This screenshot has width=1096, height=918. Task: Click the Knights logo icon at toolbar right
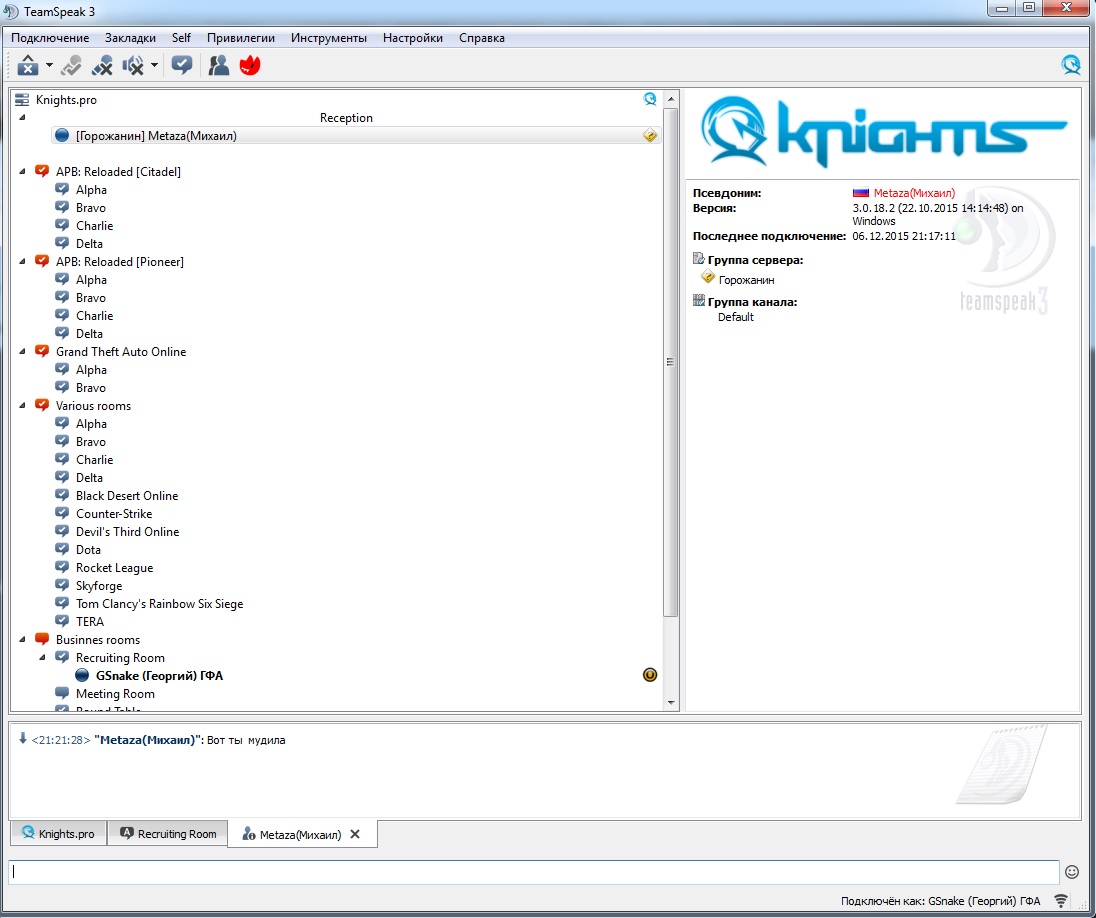tap(1071, 65)
